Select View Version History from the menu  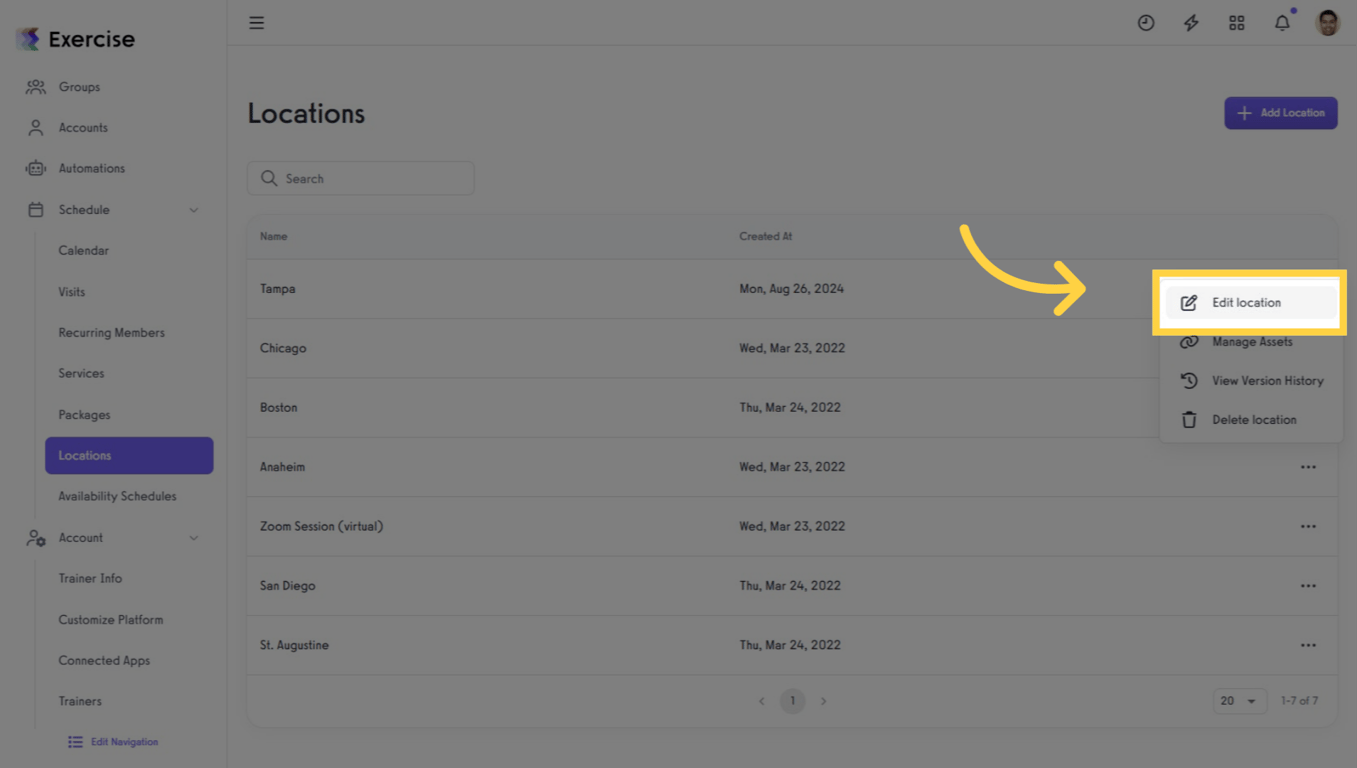pyautogui.click(x=1268, y=380)
